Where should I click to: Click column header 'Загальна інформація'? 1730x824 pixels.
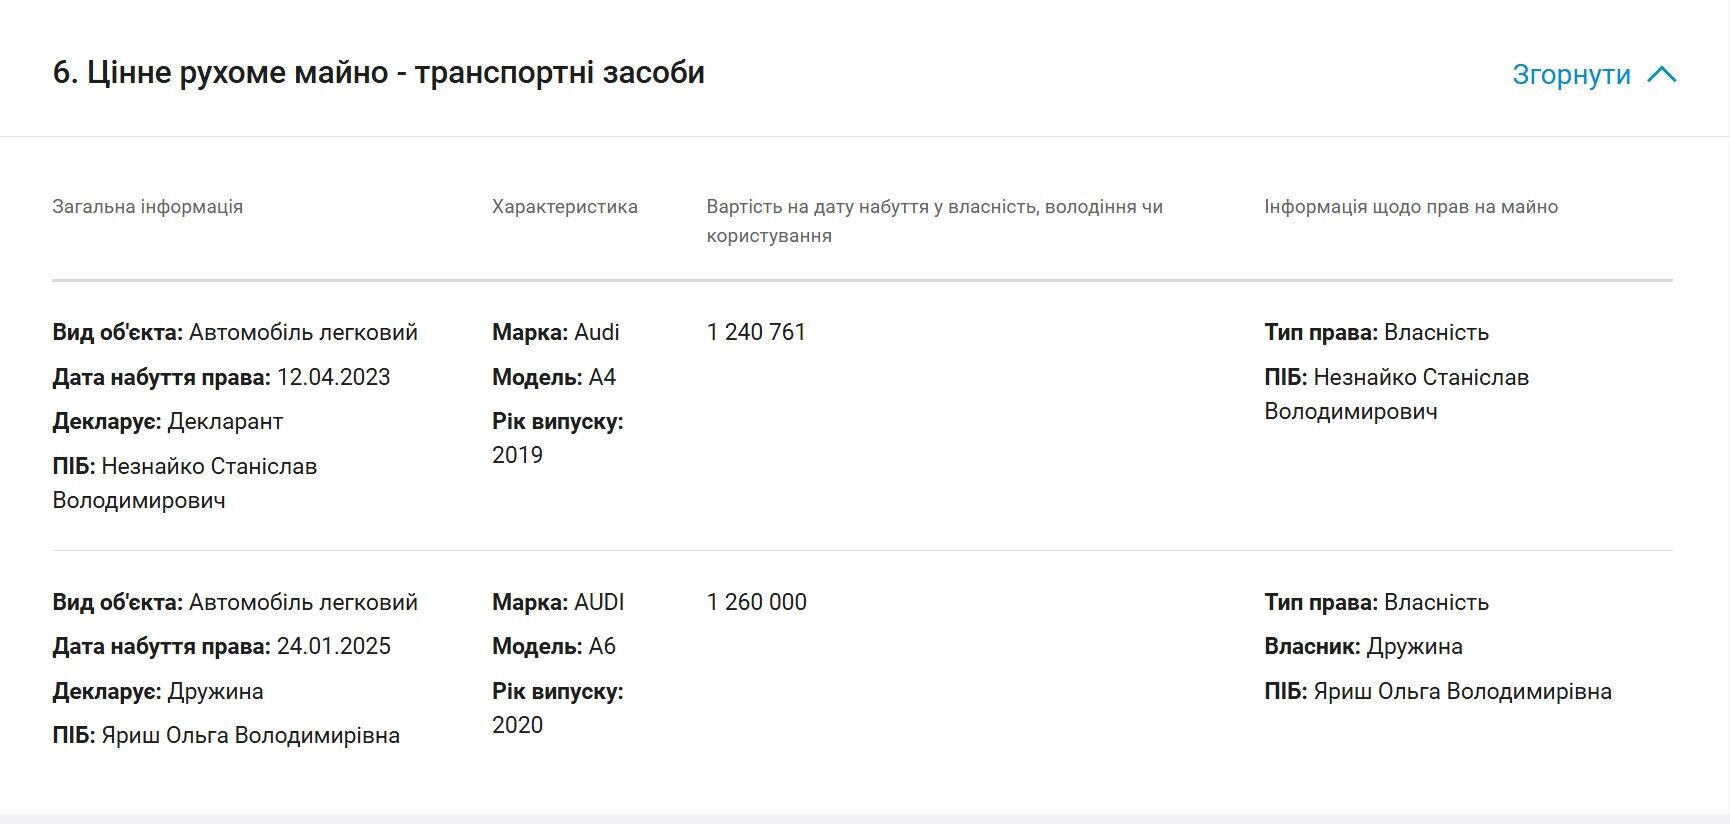(x=148, y=207)
